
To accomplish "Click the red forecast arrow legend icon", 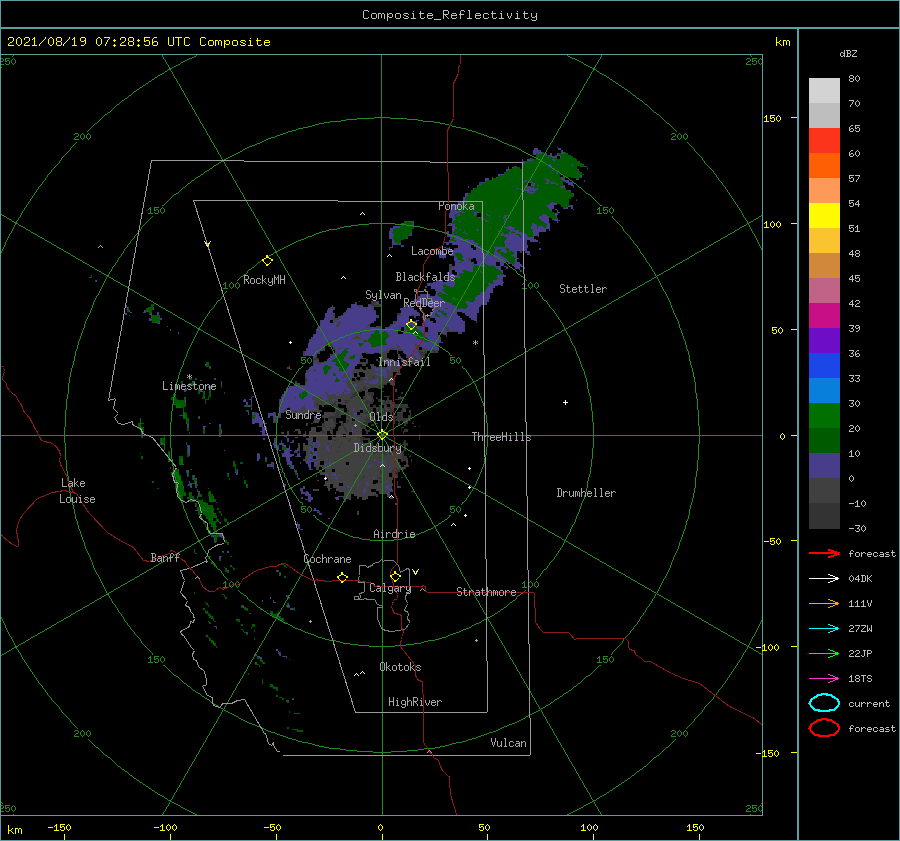I will coord(824,553).
